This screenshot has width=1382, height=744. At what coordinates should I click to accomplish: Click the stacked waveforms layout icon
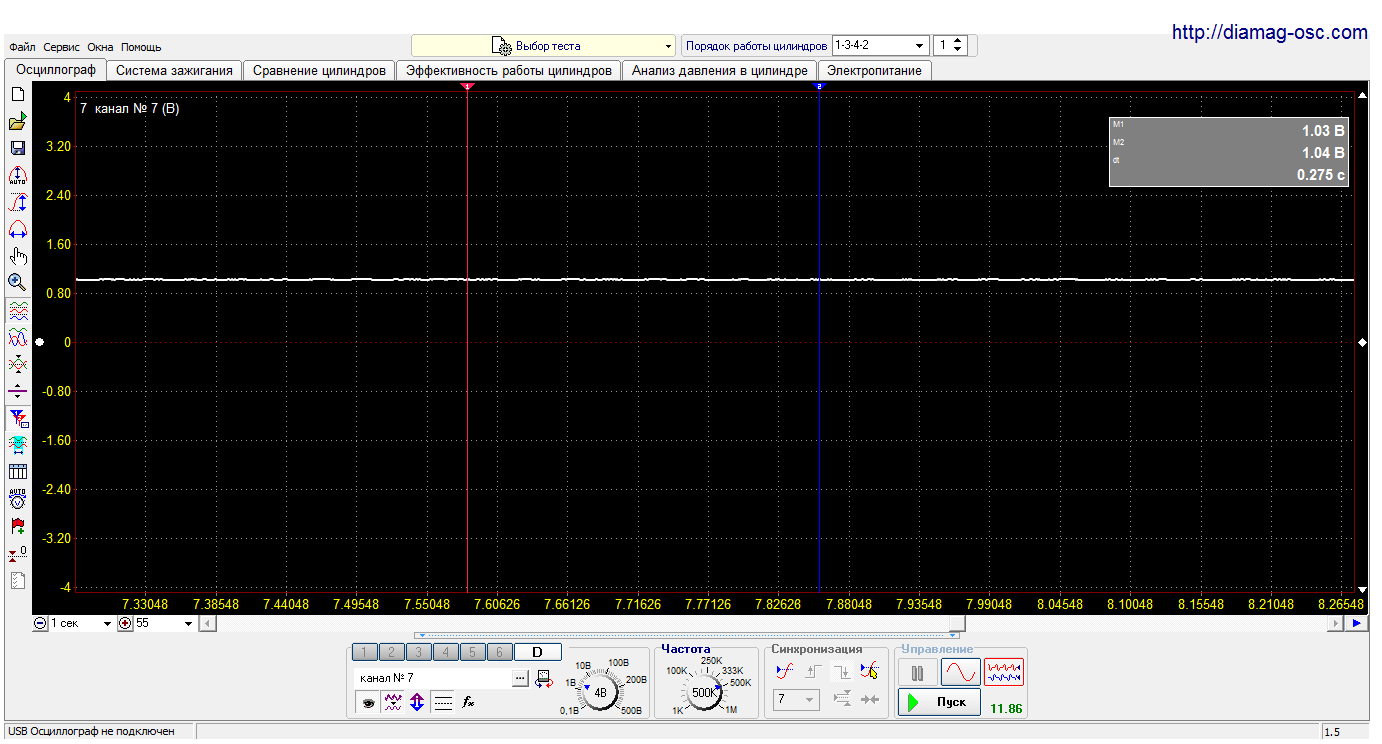17,311
